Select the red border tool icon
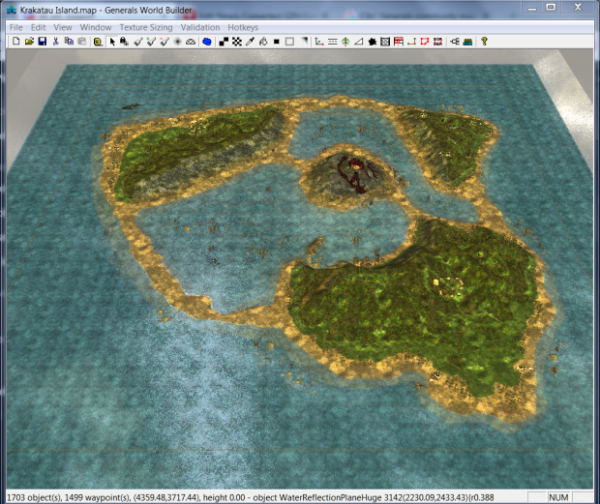 (x=438, y=41)
